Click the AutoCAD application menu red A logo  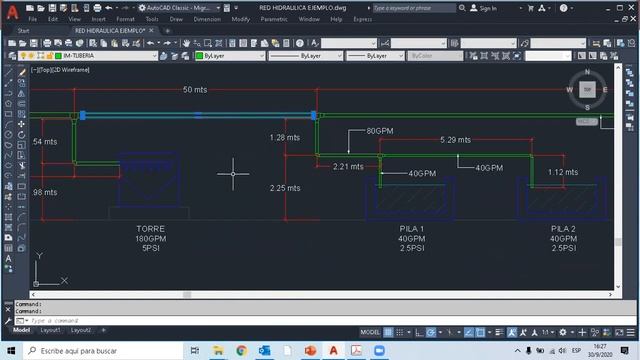coord(13,12)
